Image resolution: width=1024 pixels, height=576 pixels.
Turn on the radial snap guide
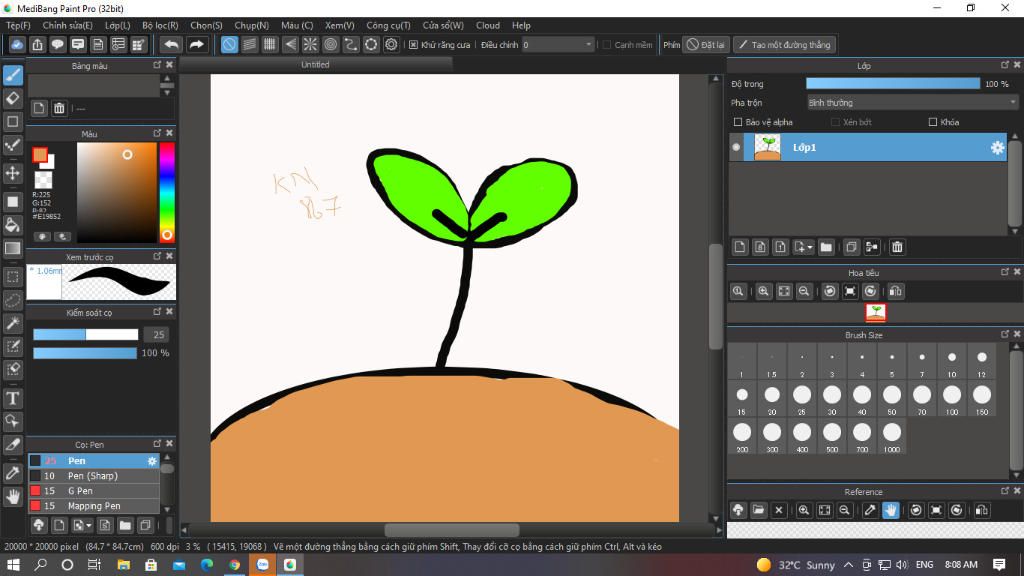310,44
